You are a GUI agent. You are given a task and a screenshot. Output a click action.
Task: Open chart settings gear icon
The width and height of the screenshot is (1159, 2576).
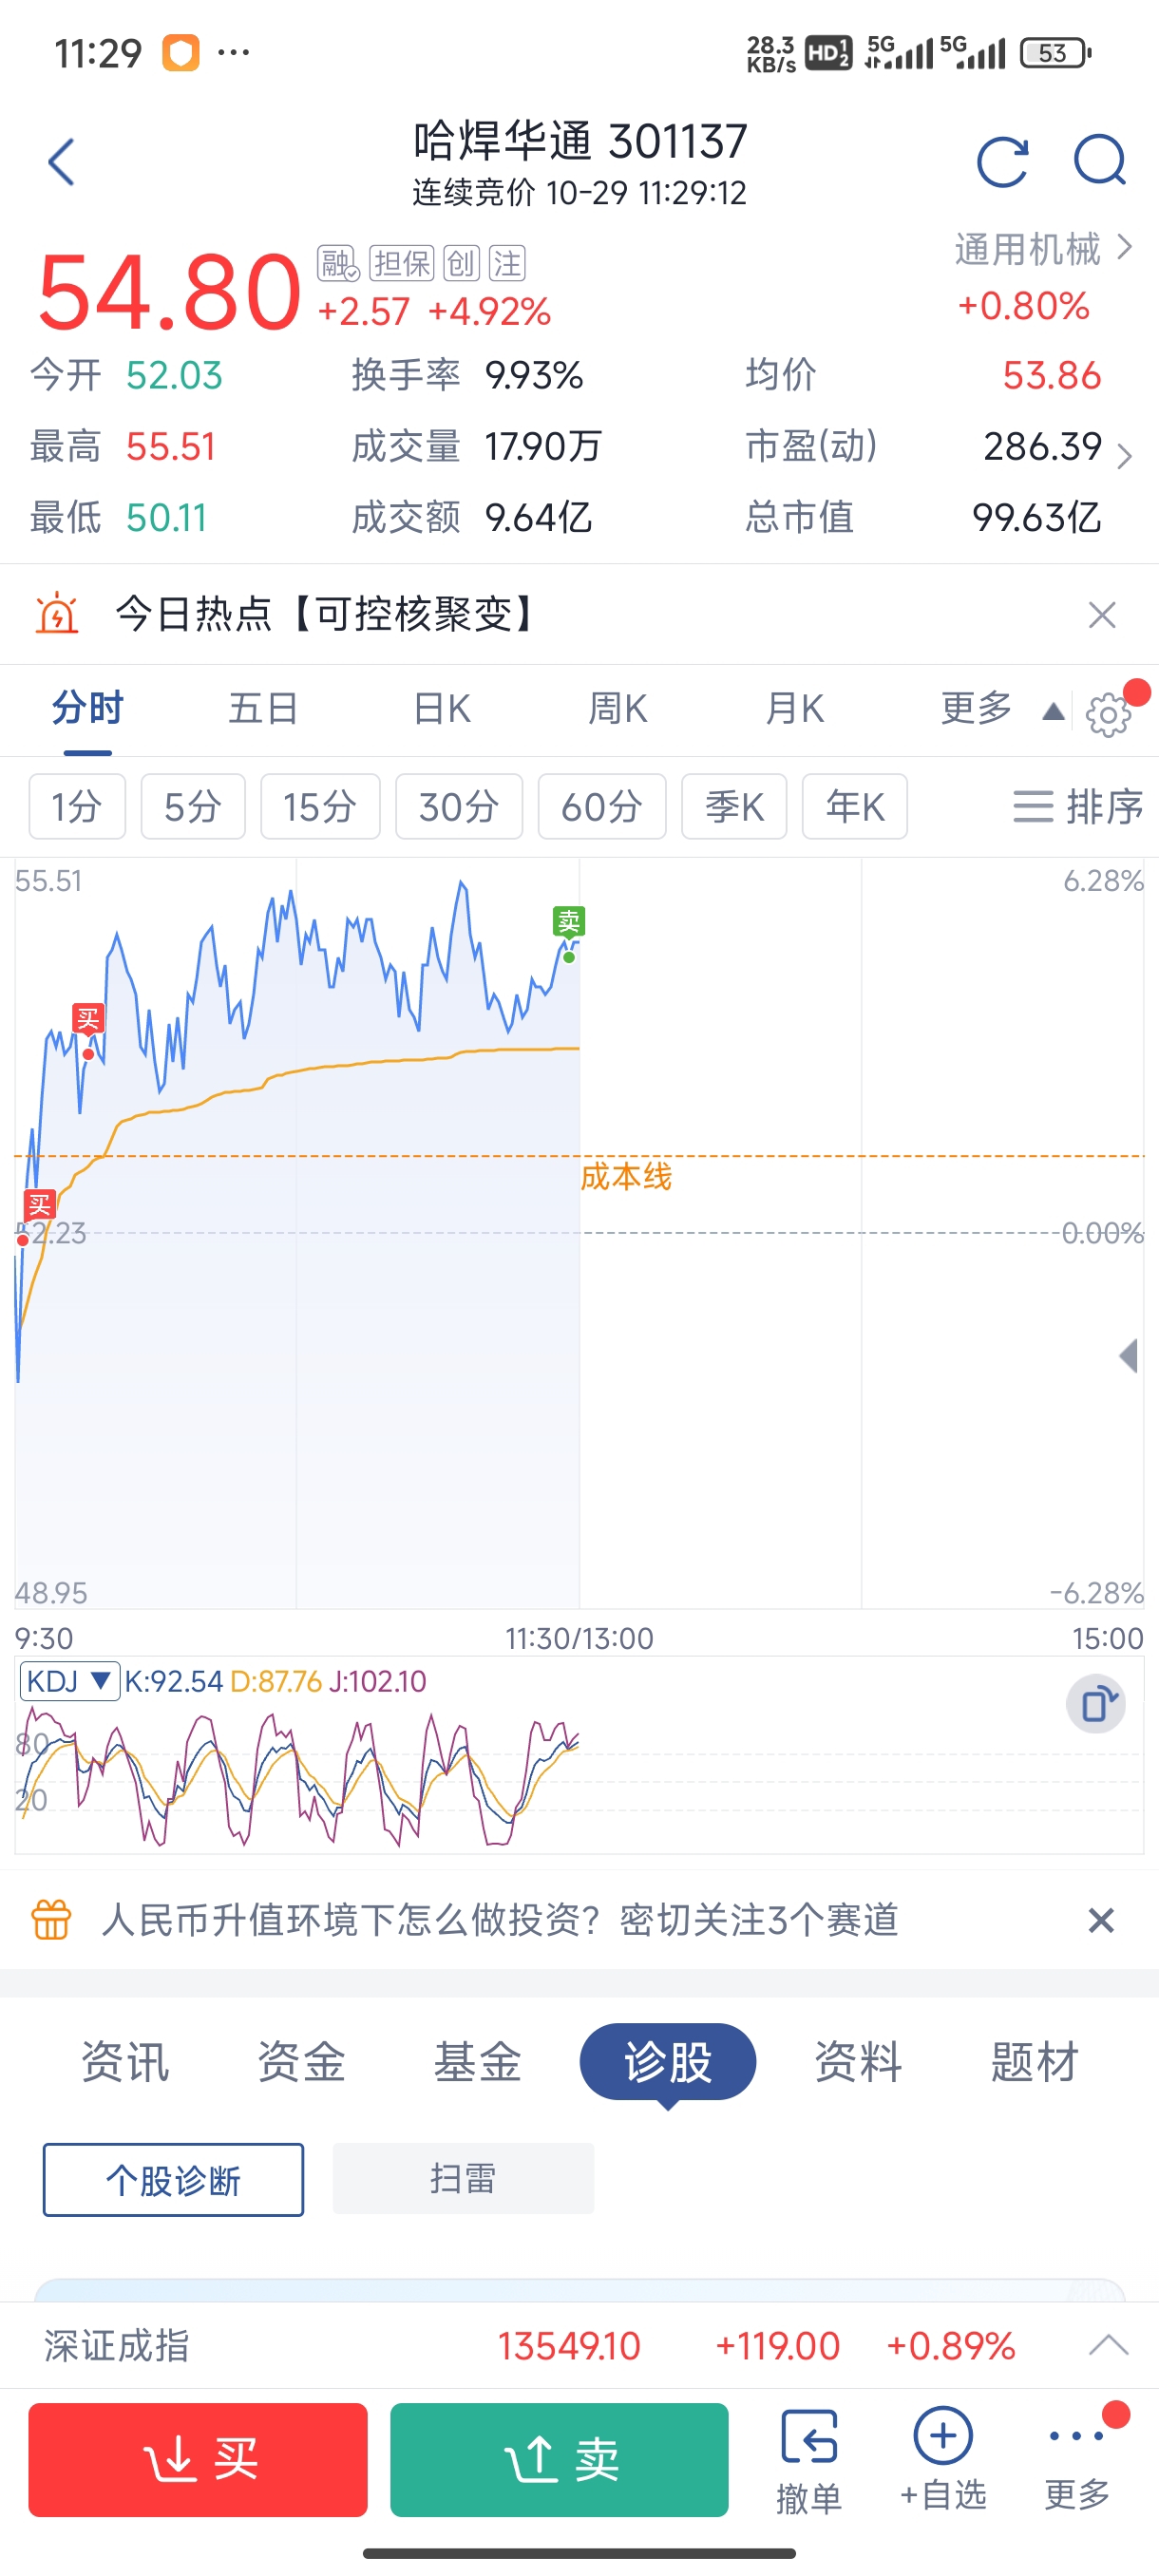(x=1108, y=714)
